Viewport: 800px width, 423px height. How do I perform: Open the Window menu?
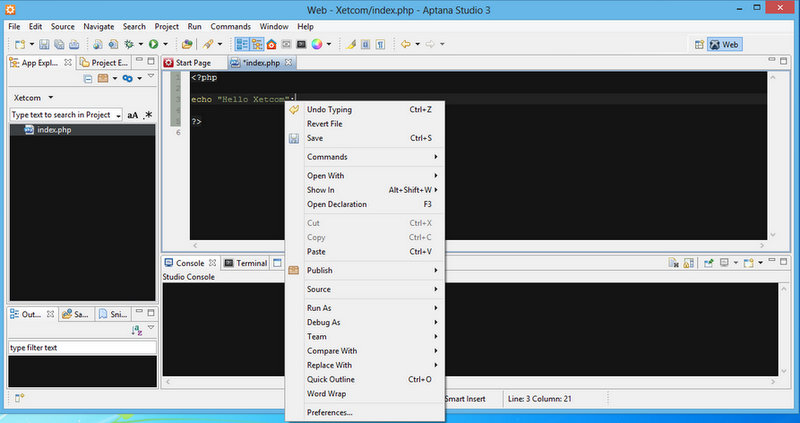pos(274,27)
